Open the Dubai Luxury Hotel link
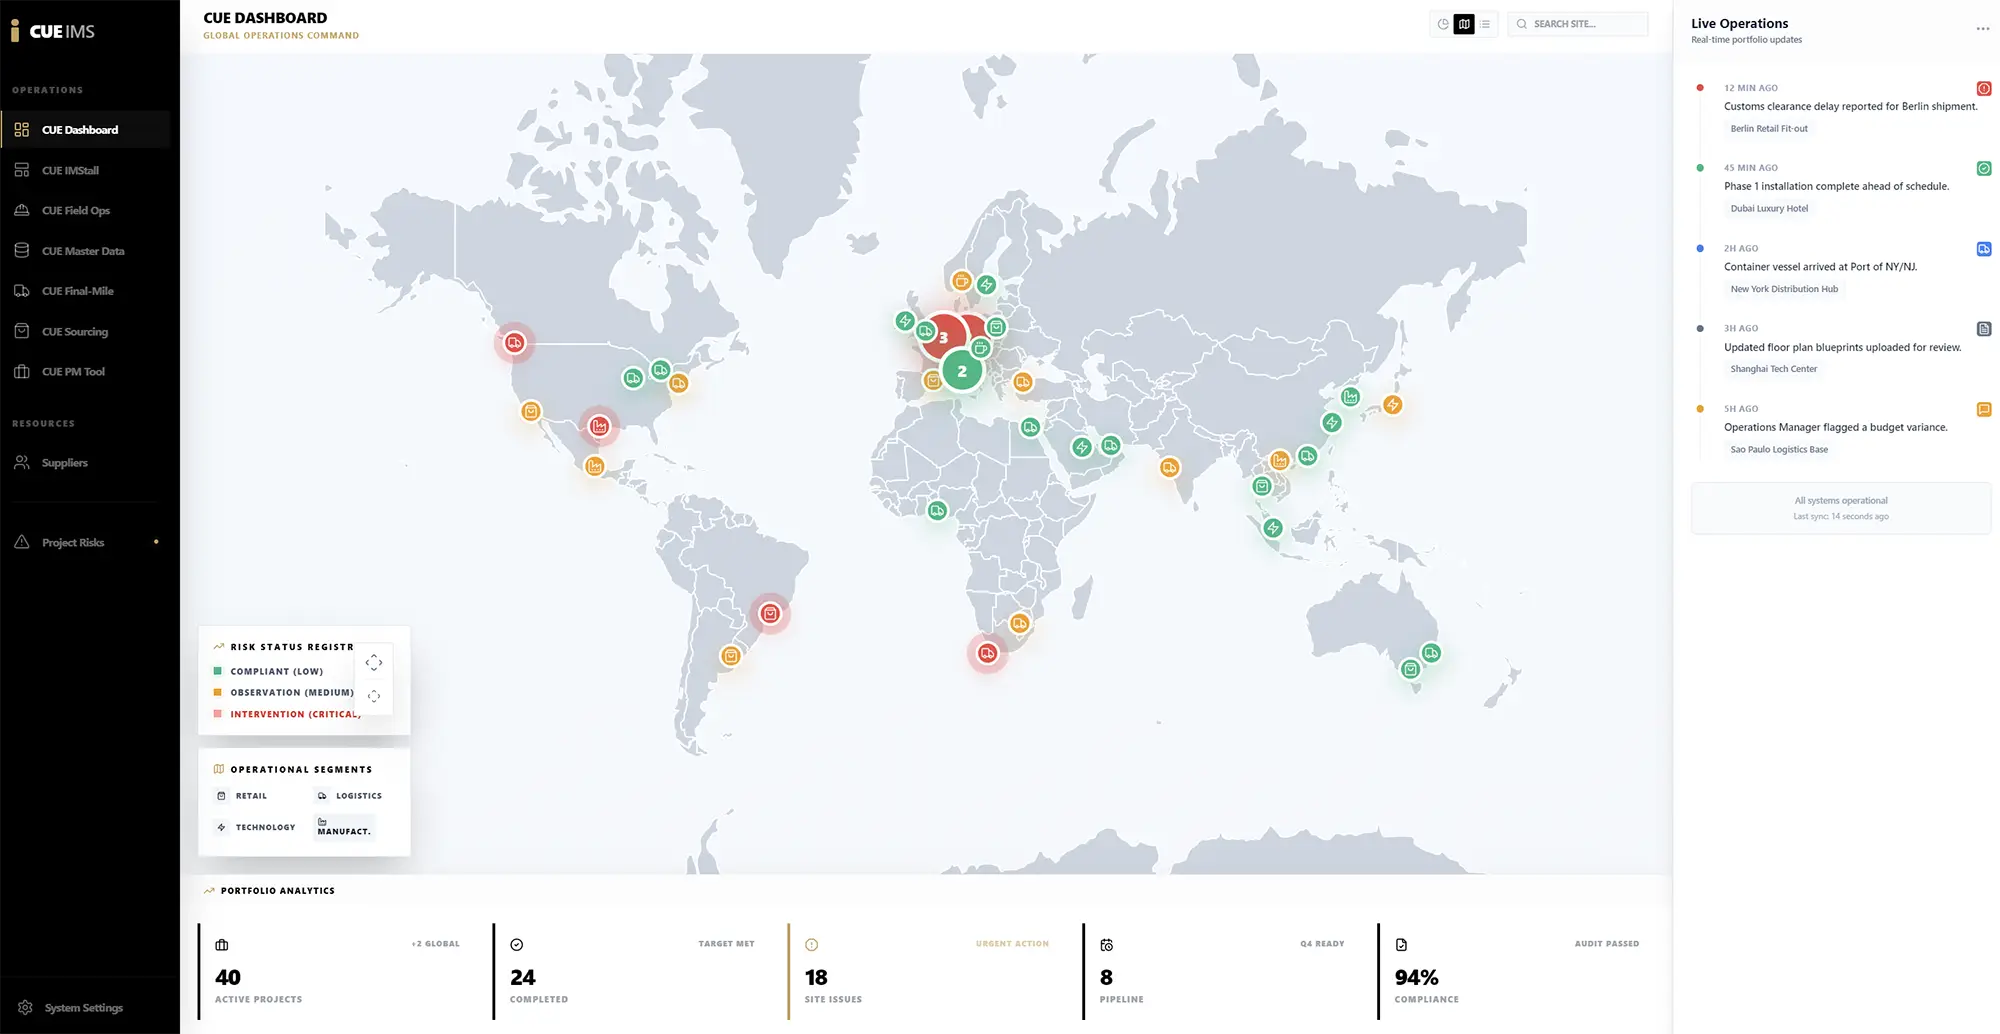Screen dimensions: 2000x1034 [1768, 209]
